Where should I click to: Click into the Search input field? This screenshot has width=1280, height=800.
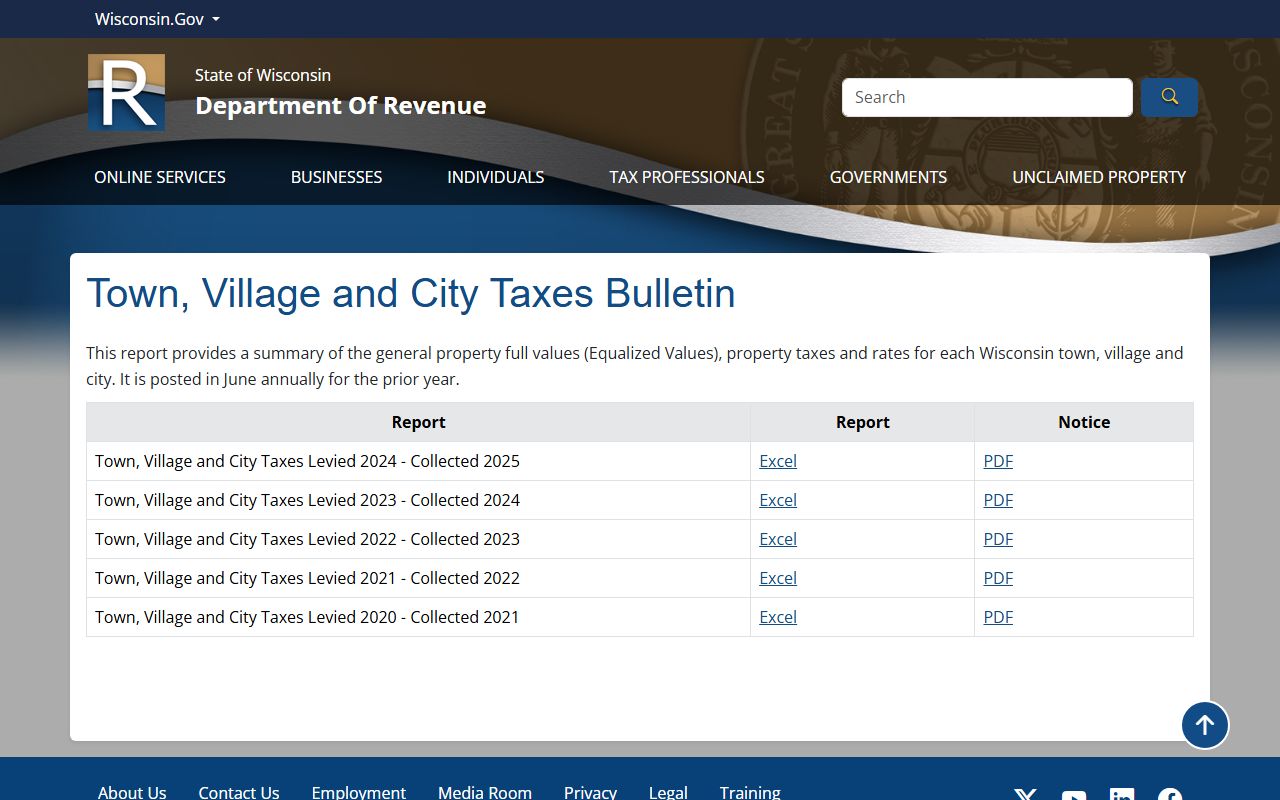tap(987, 97)
